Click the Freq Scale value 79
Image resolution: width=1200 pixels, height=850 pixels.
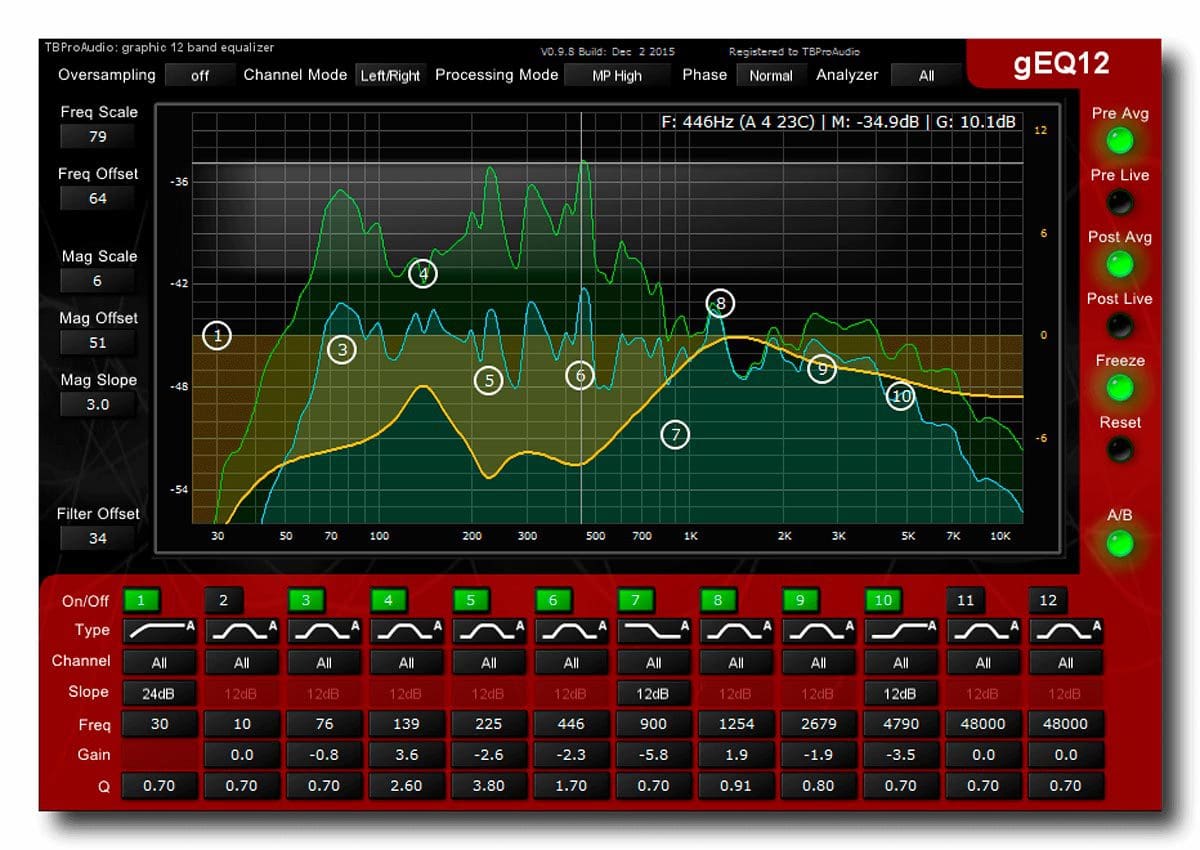[x=98, y=137]
